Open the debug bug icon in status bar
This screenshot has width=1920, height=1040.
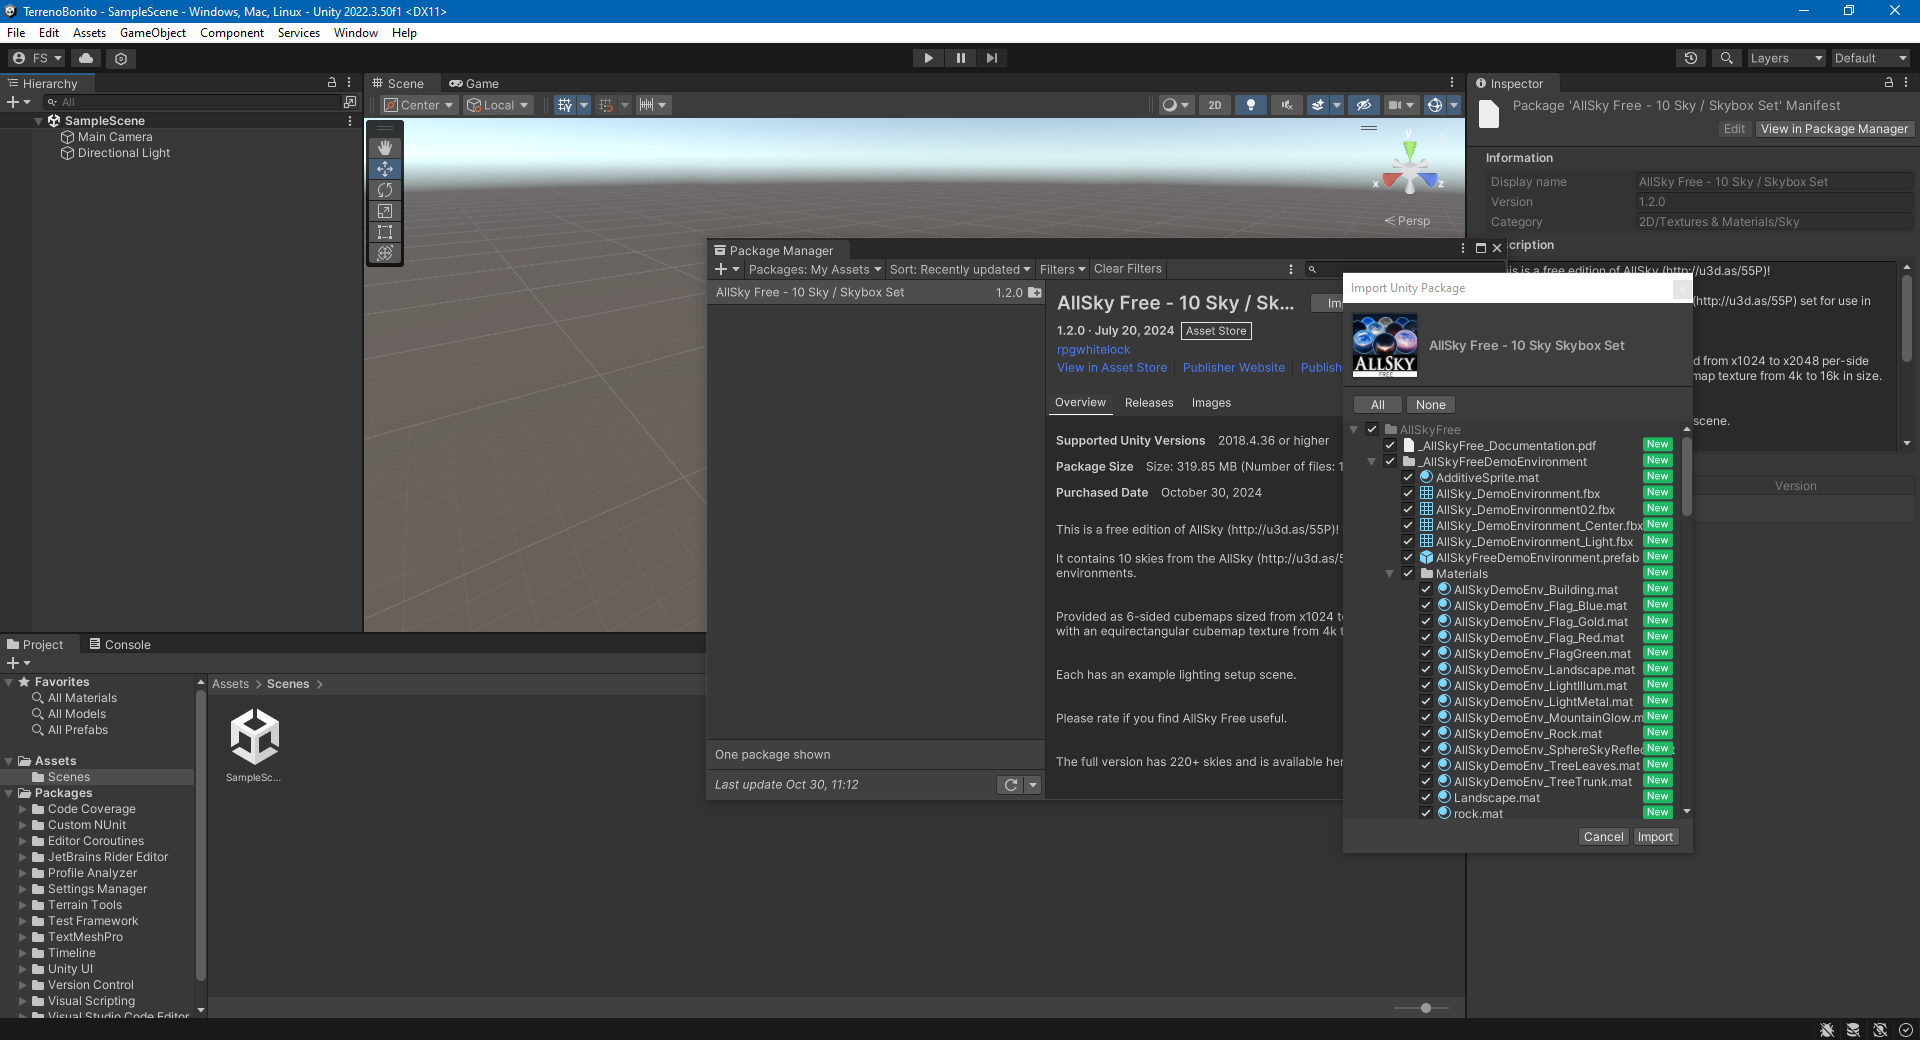pyautogui.click(x=1827, y=1030)
